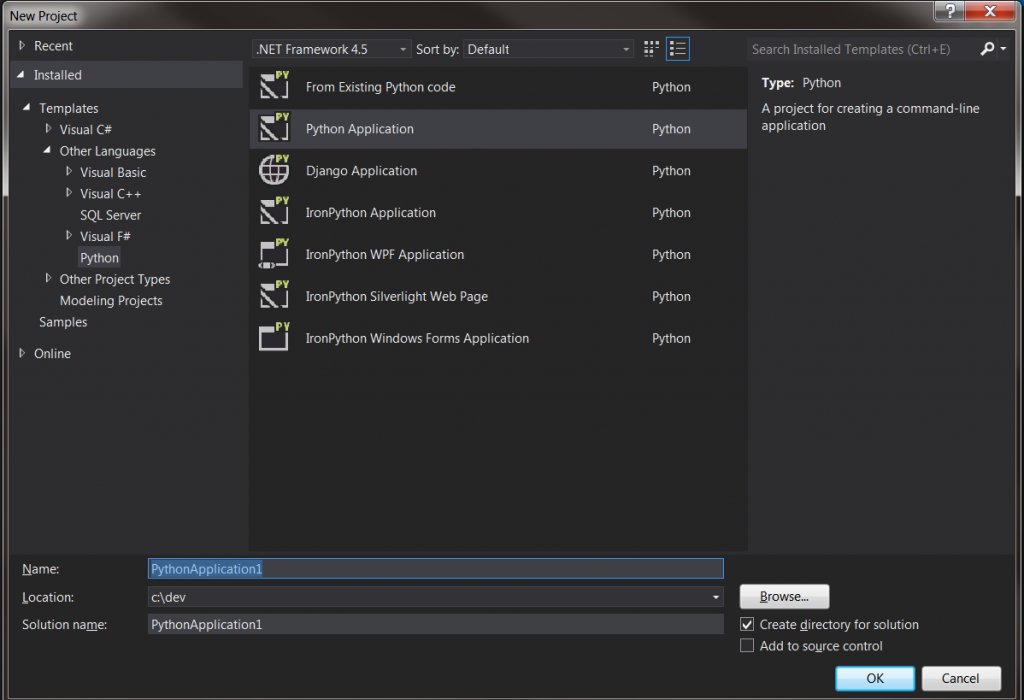Click the IronPython Silverlight Web Page icon
The width and height of the screenshot is (1024, 700).
[274, 295]
